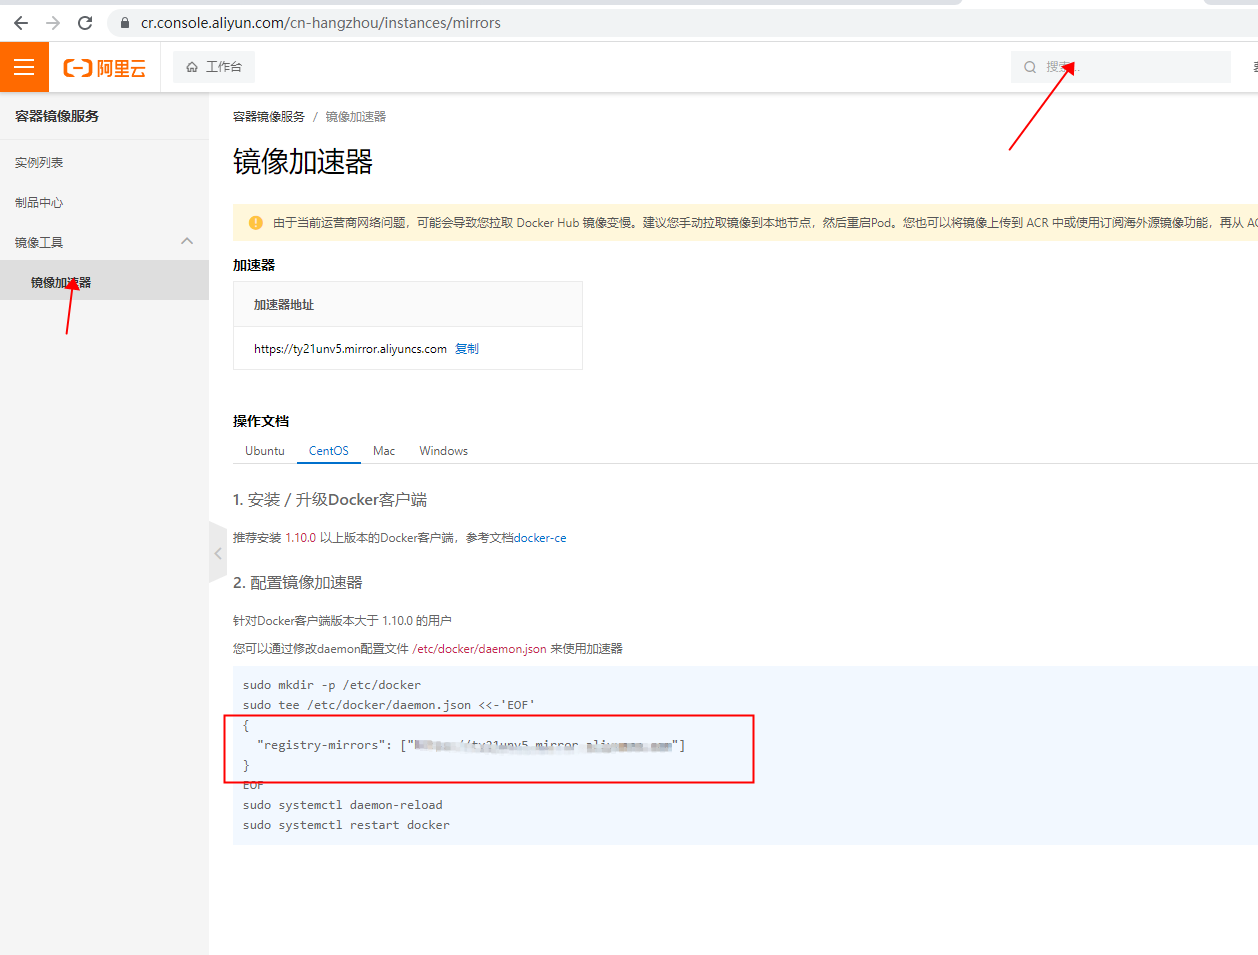1258x955 pixels.
Task: Click the "registry-mirrors" line in code
Action: pyautogui.click(x=471, y=745)
